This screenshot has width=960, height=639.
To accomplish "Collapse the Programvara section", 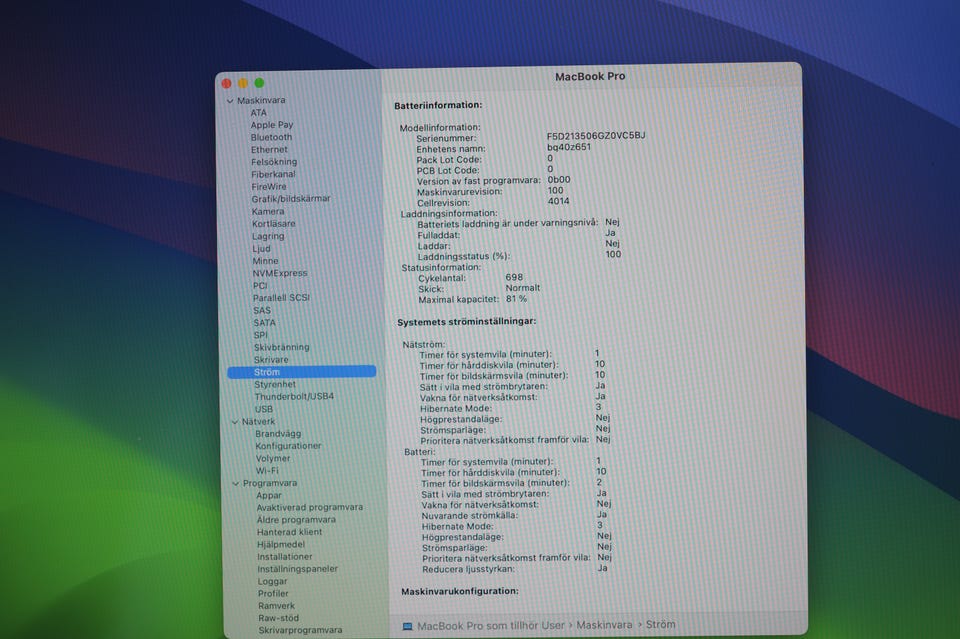I will click(236, 484).
